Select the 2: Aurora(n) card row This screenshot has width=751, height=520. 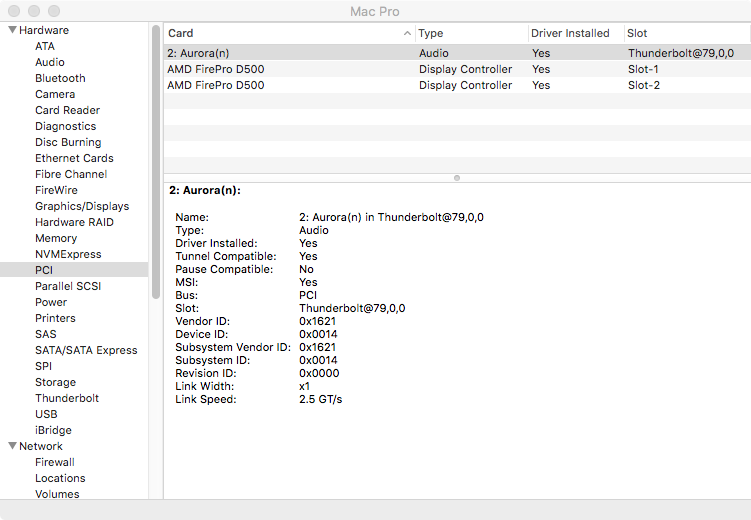[457, 53]
